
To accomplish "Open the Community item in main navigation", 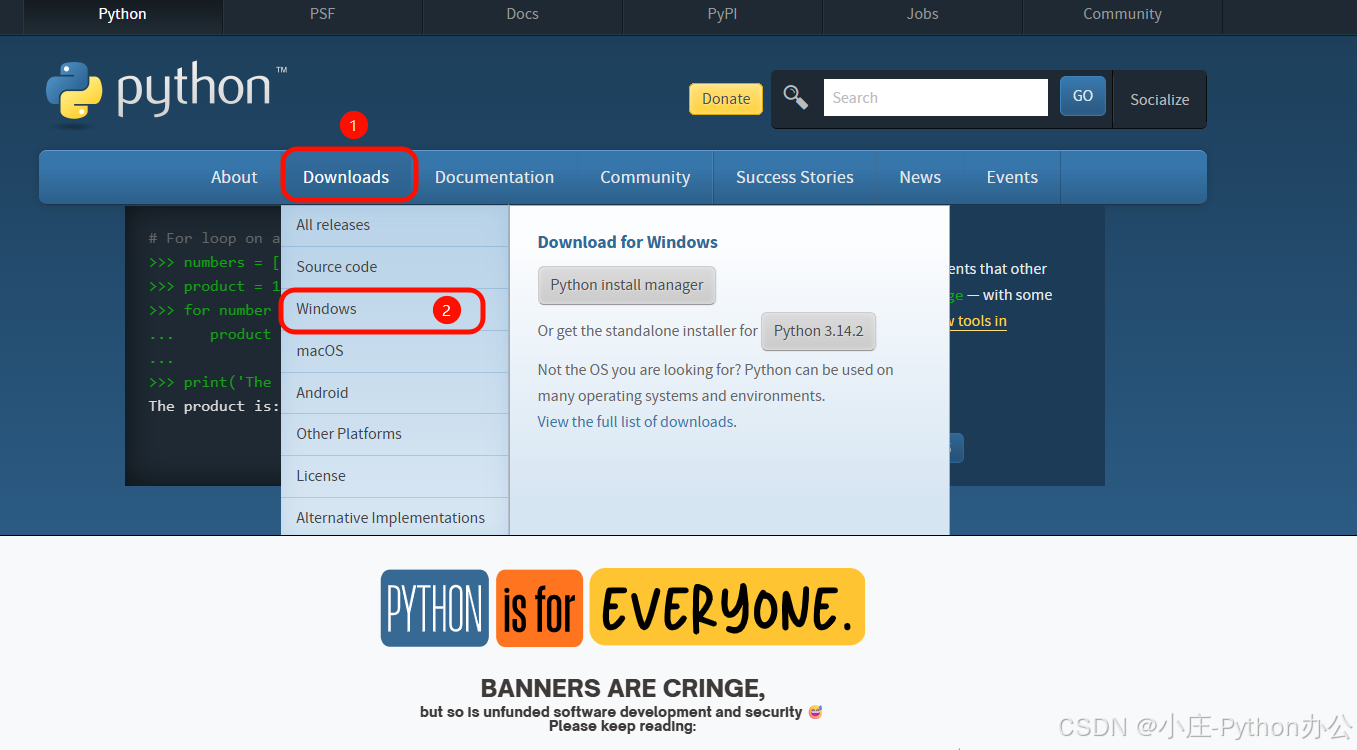I will click(x=645, y=177).
